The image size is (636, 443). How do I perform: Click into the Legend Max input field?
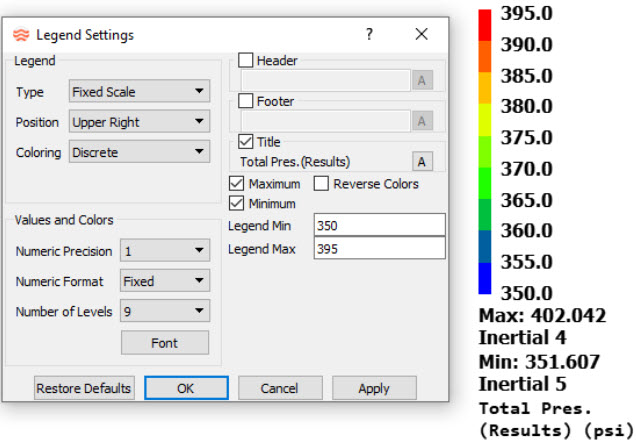(x=379, y=249)
